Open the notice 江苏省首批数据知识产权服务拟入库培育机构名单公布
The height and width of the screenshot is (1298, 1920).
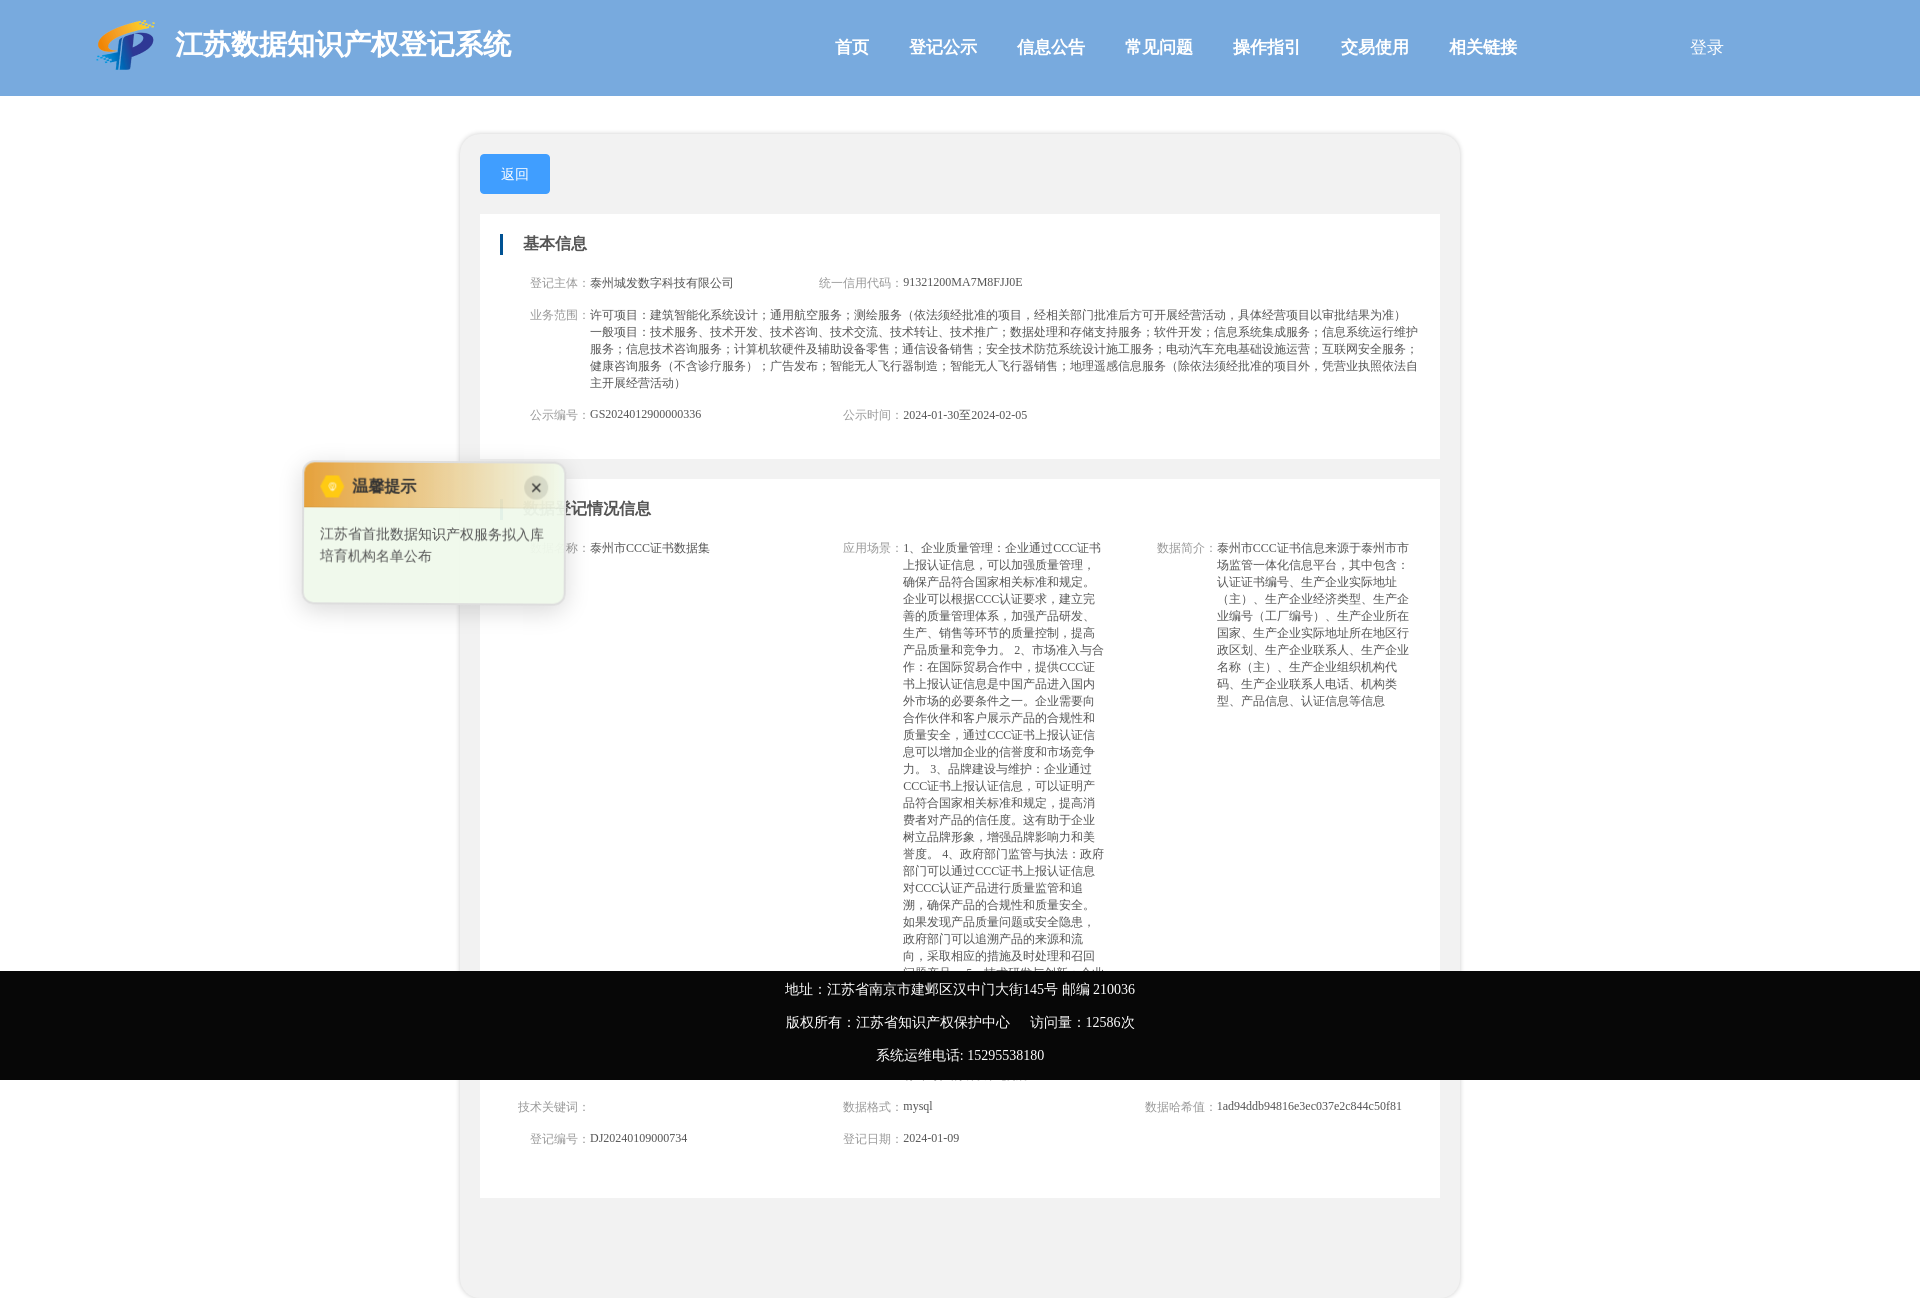pos(432,545)
